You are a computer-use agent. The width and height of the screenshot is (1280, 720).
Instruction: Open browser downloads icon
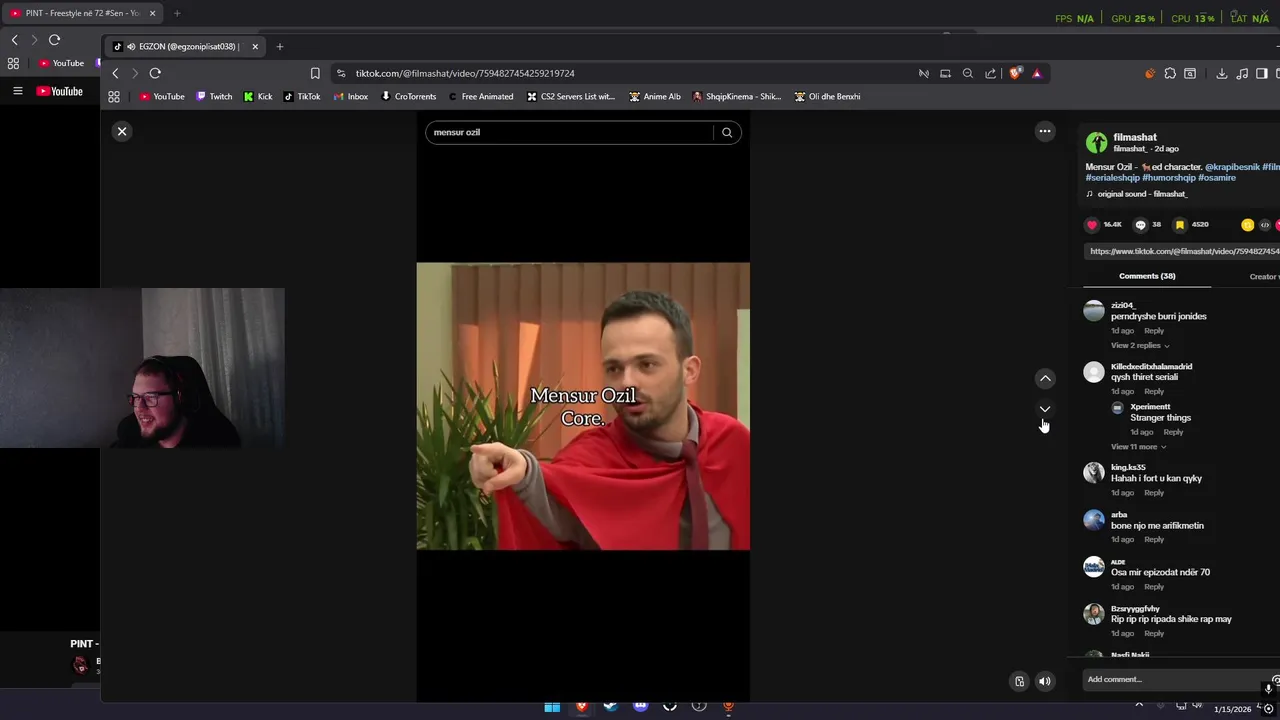pyautogui.click(x=1222, y=73)
